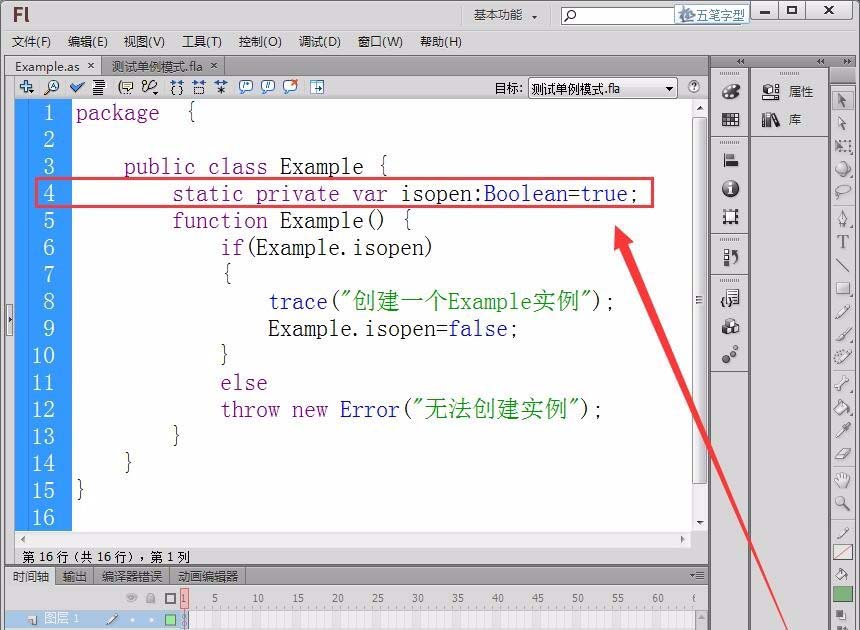This screenshot has width=860, height=630.
Task: Collapse code between braces icon
Action: pyautogui.click(x=175, y=87)
